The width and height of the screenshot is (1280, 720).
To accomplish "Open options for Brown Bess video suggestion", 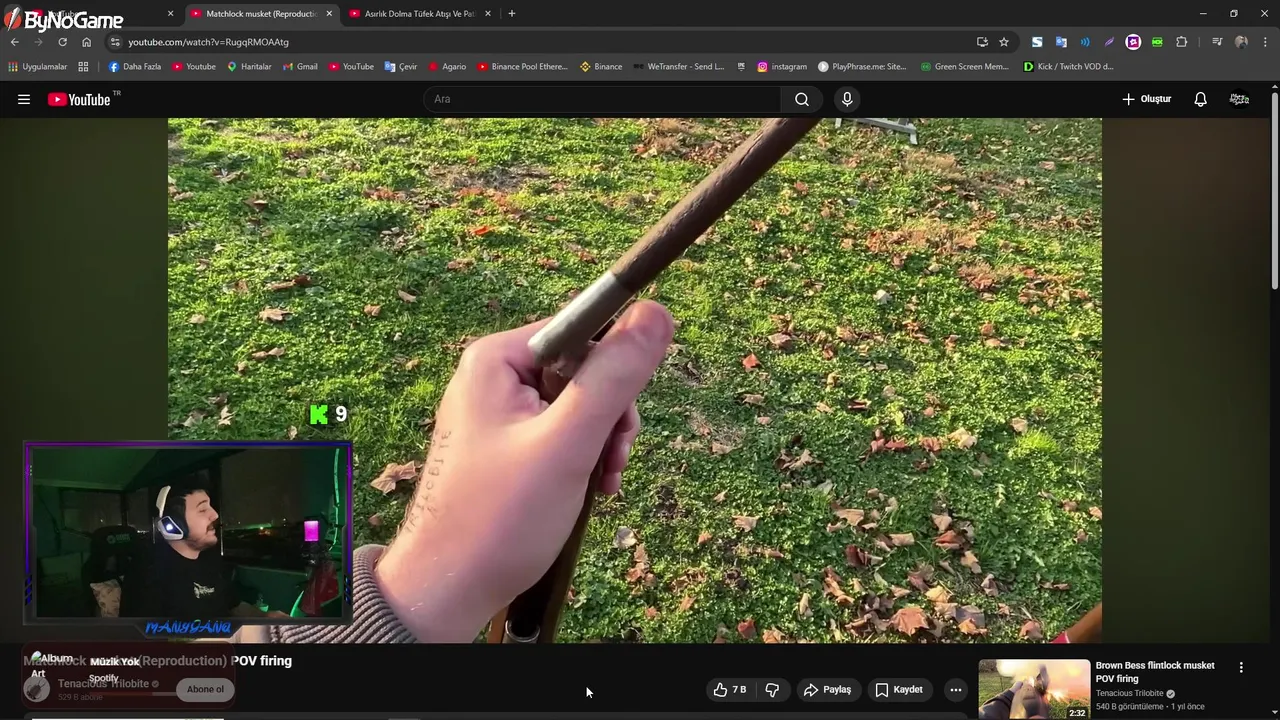I will tap(1241, 667).
